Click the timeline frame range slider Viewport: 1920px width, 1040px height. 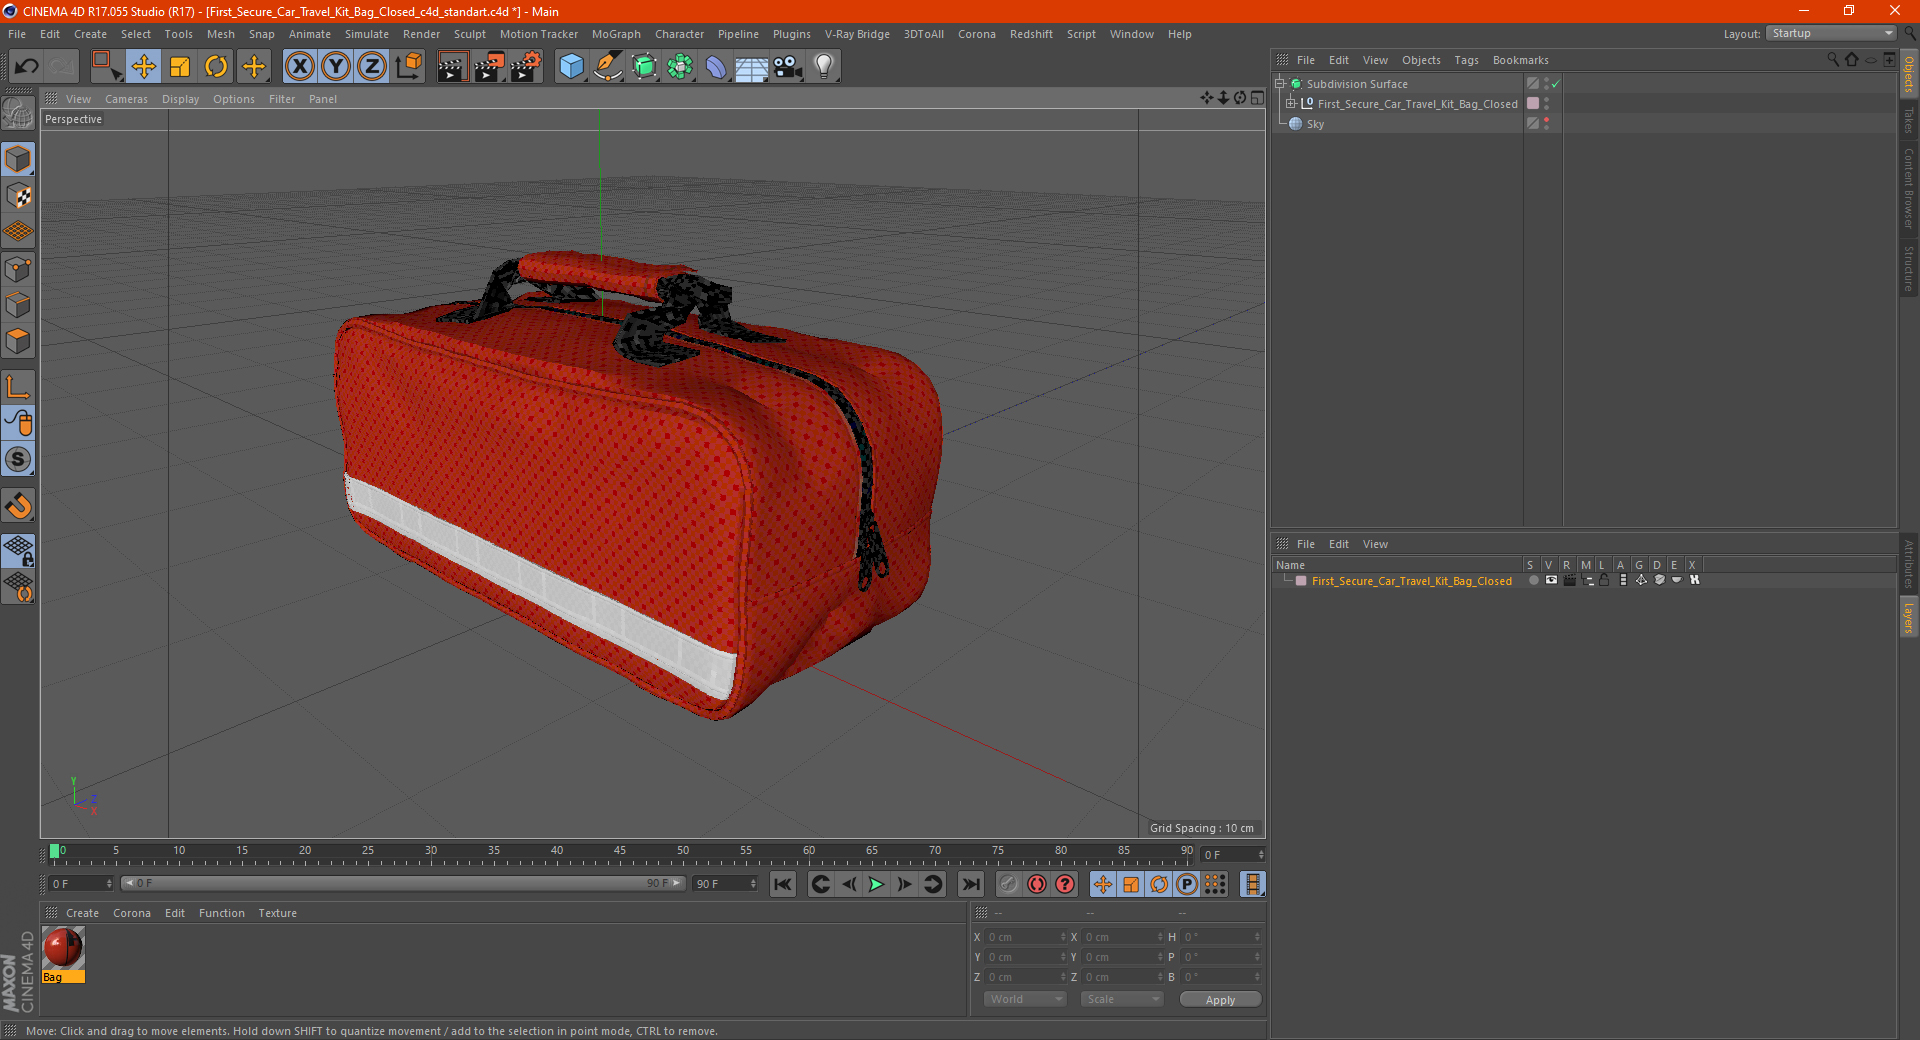(403, 883)
